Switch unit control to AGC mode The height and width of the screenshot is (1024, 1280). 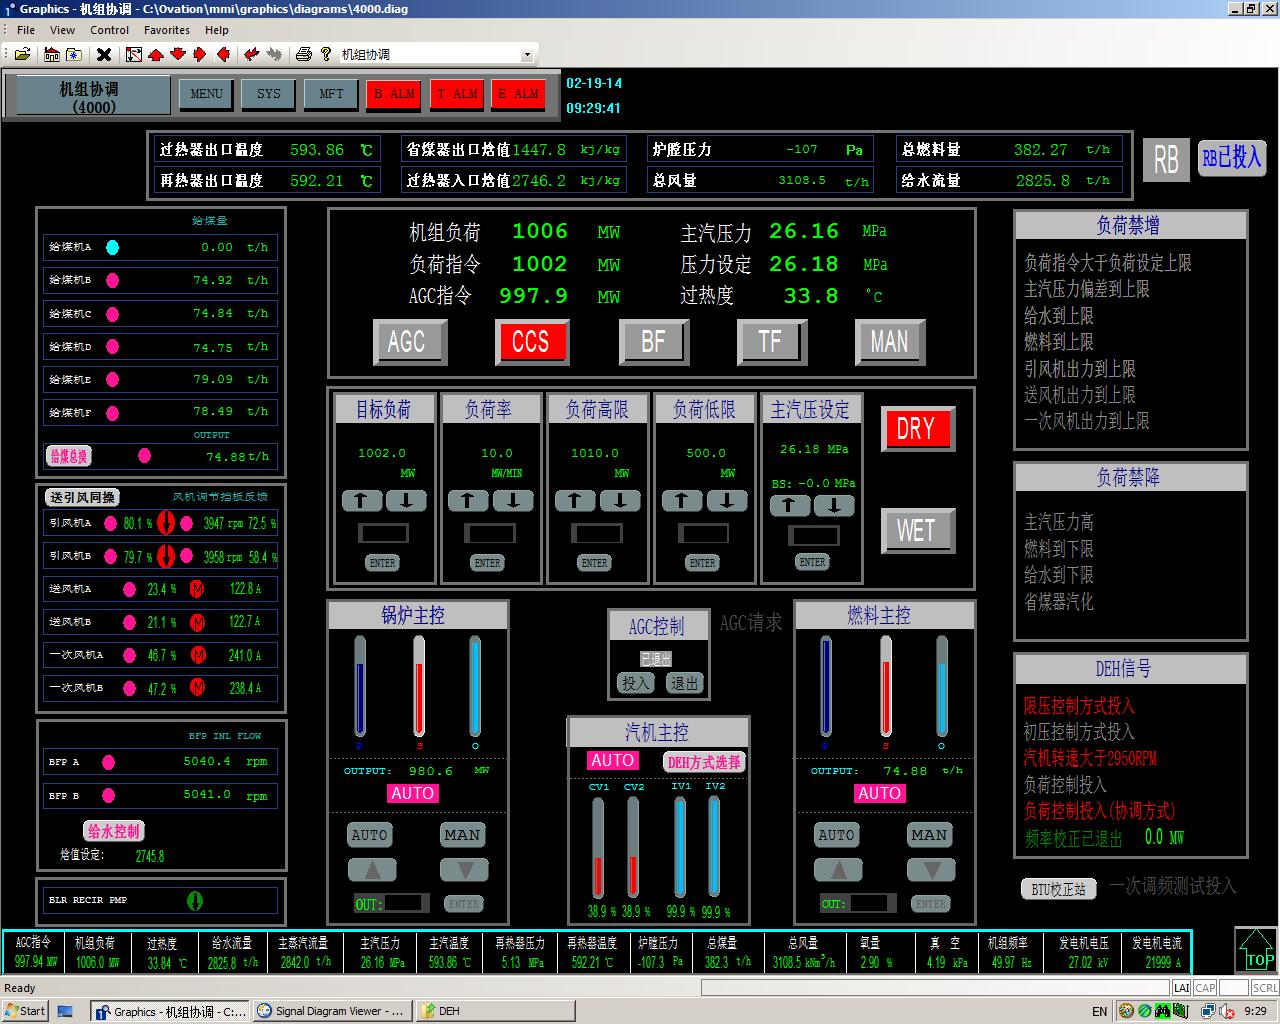coord(408,342)
